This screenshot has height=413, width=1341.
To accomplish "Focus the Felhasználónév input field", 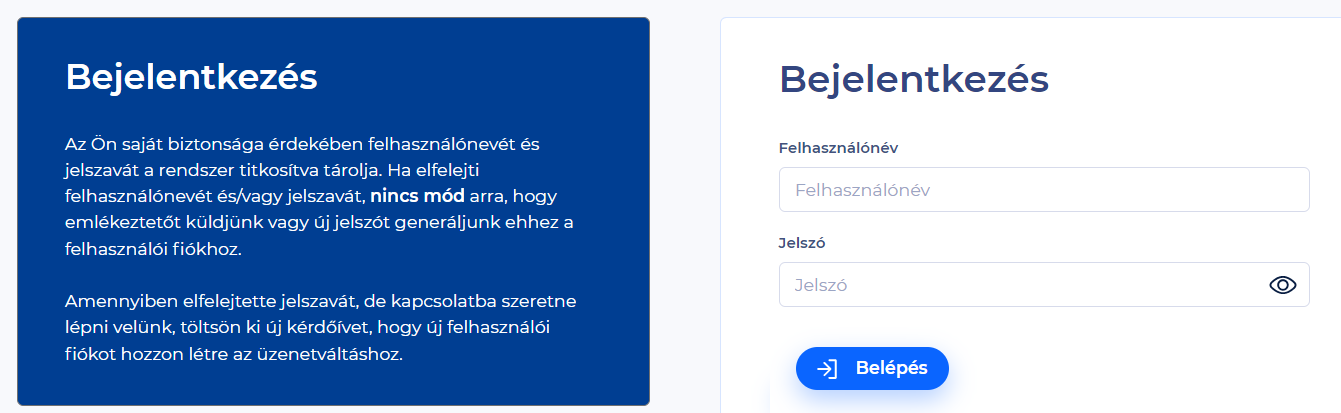I will [x=1044, y=189].
